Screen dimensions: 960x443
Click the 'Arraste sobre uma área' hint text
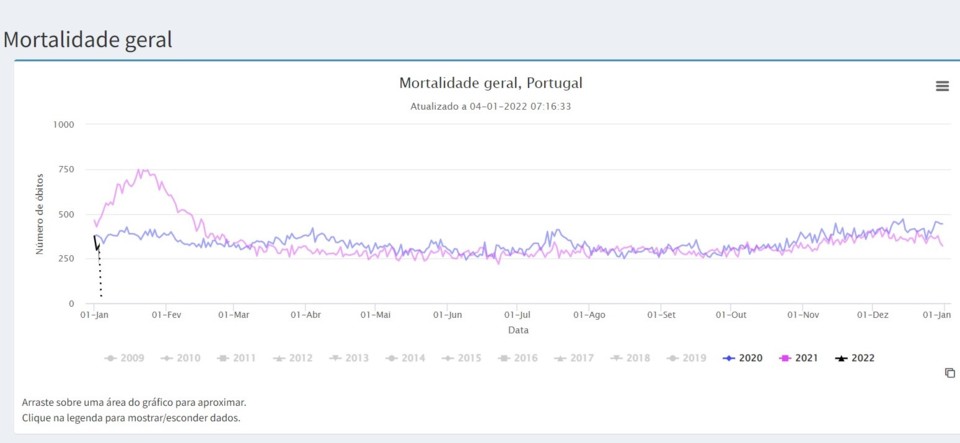[134, 403]
